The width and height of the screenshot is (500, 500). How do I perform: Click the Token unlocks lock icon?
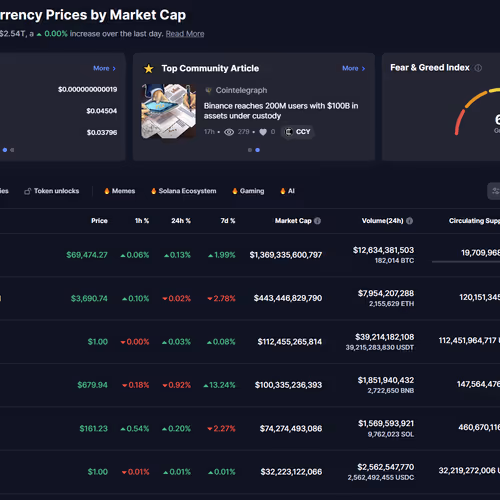[x=28, y=191]
